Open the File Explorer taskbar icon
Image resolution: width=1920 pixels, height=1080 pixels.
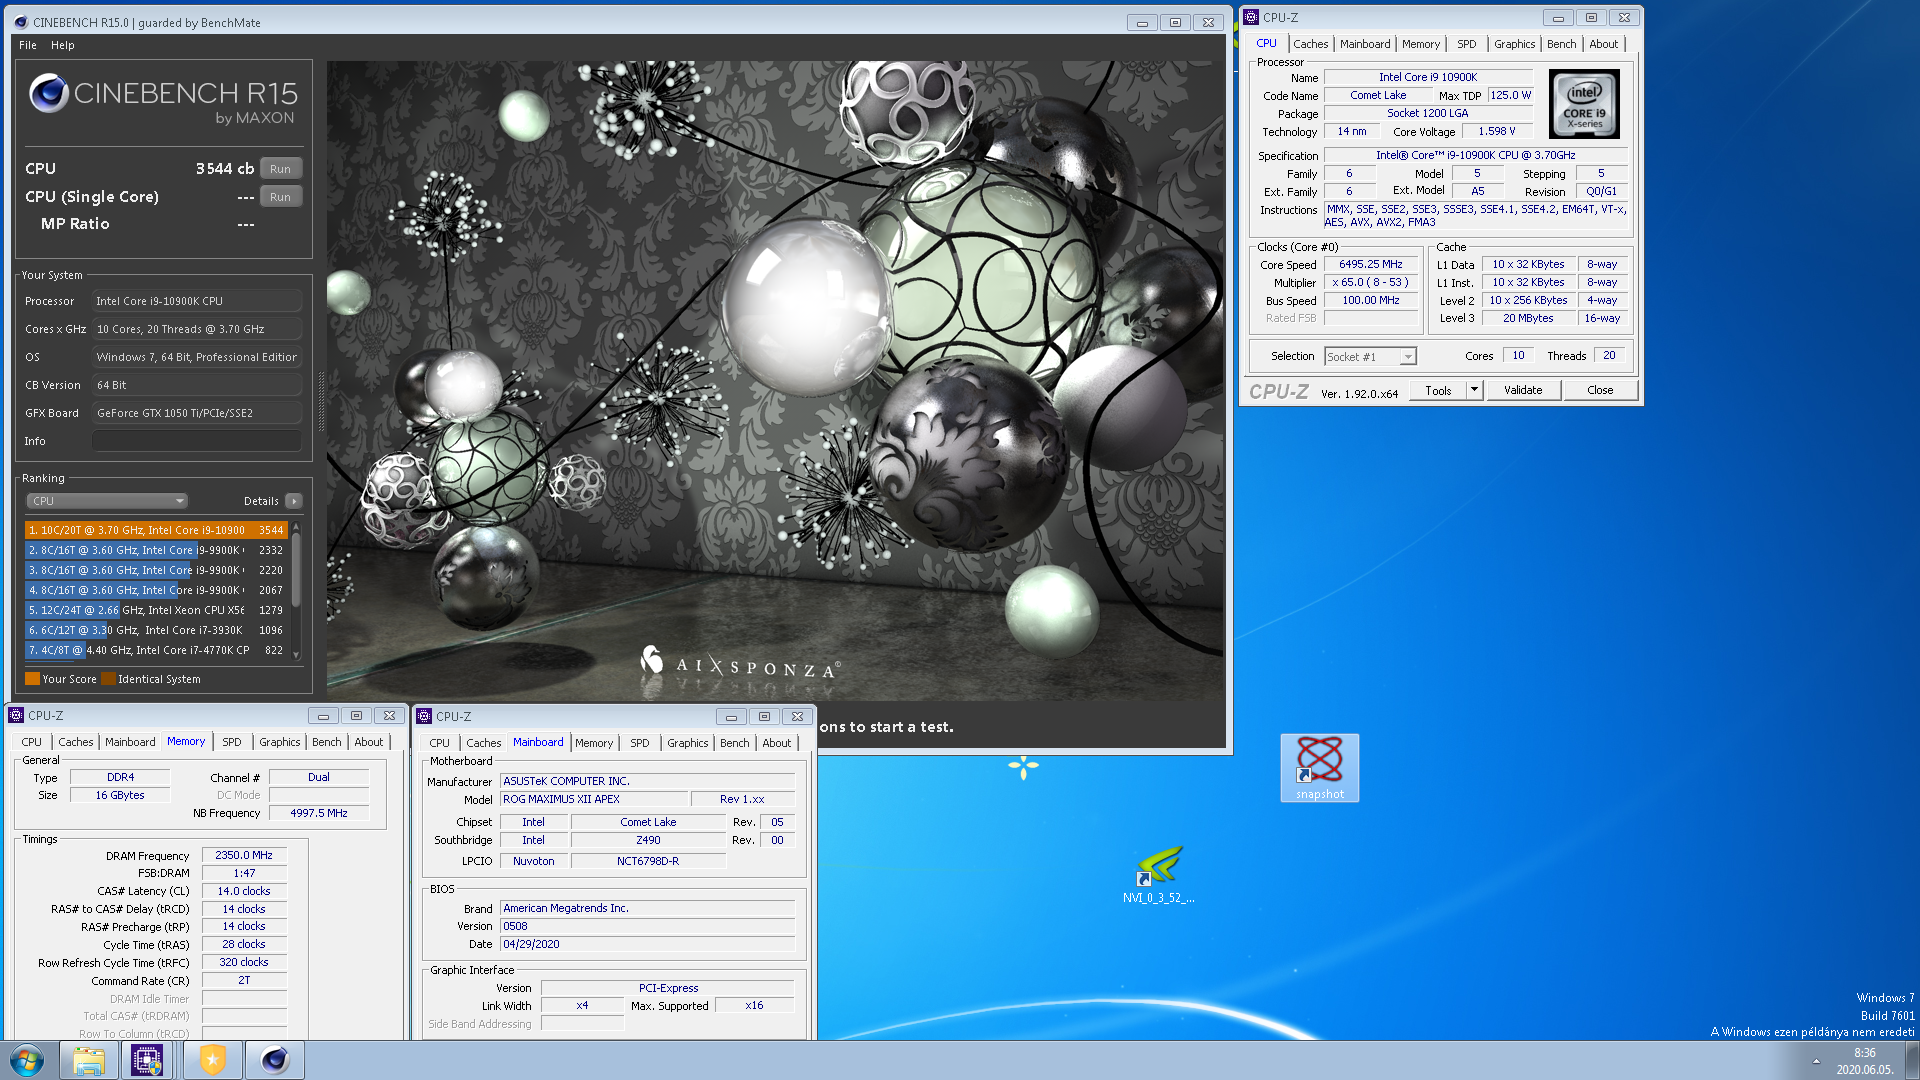tap(89, 1060)
